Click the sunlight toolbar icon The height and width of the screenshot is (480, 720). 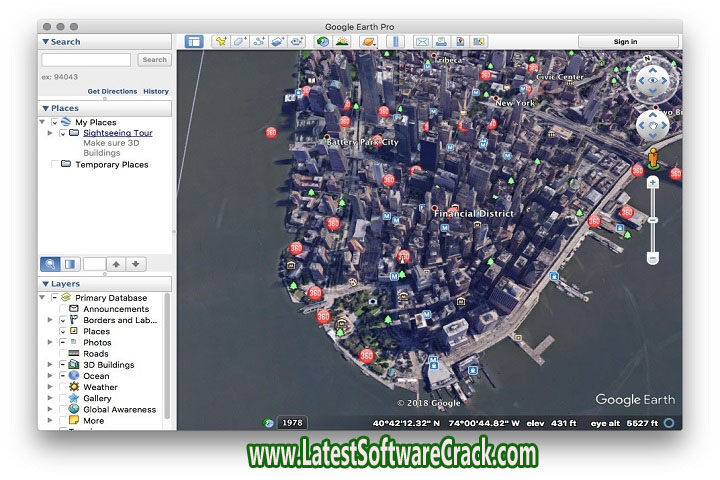tap(342, 41)
